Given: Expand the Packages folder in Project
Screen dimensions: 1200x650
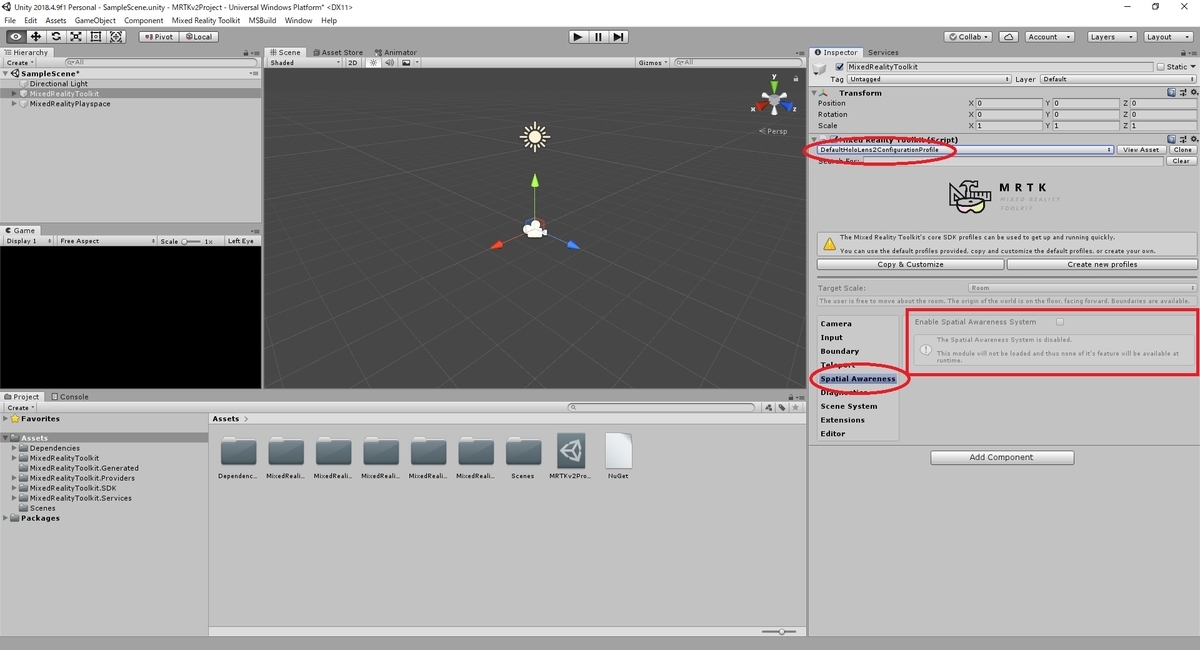Looking at the screenshot, I should [7, 518].
